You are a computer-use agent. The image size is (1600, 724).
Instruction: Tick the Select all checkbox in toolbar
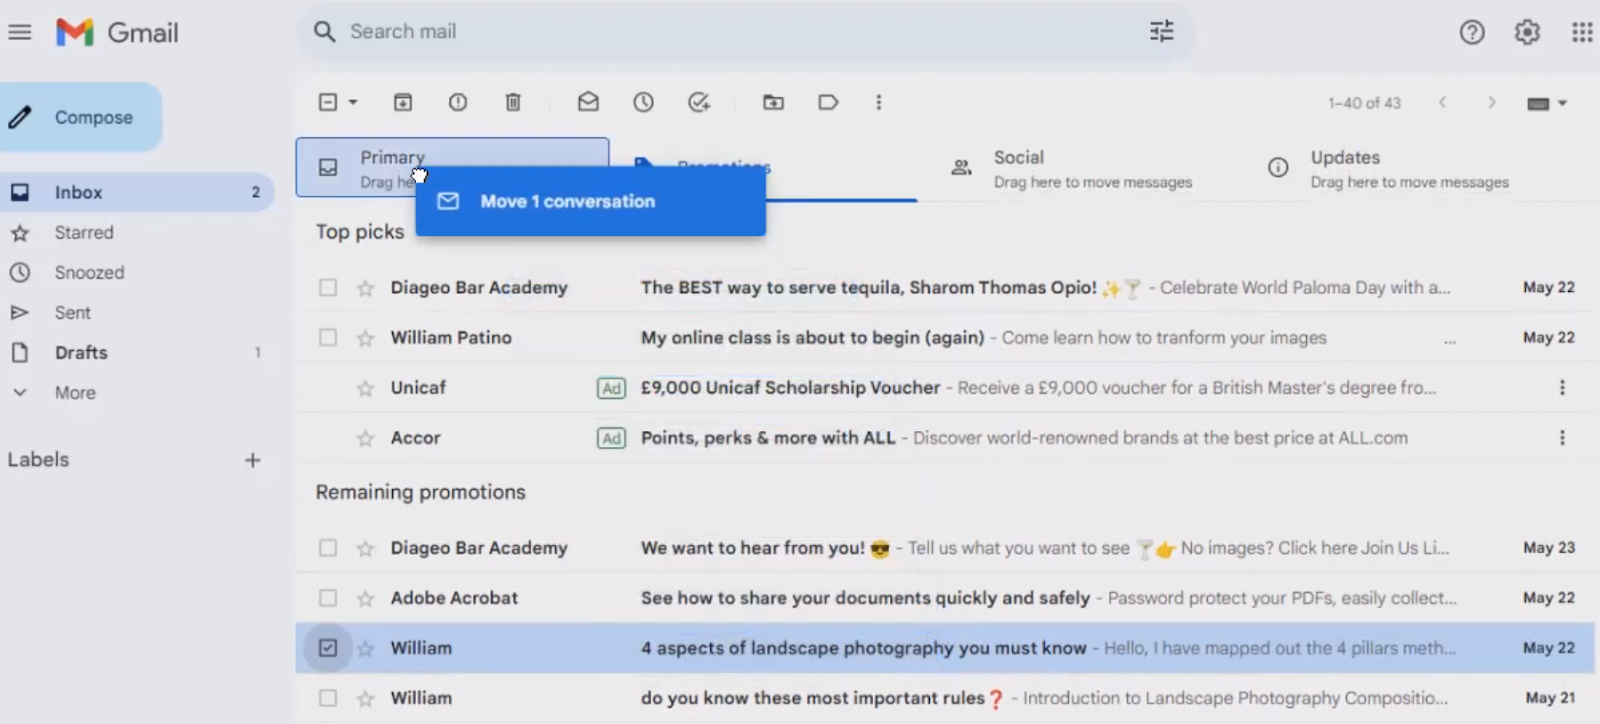(x=328, y=102)
